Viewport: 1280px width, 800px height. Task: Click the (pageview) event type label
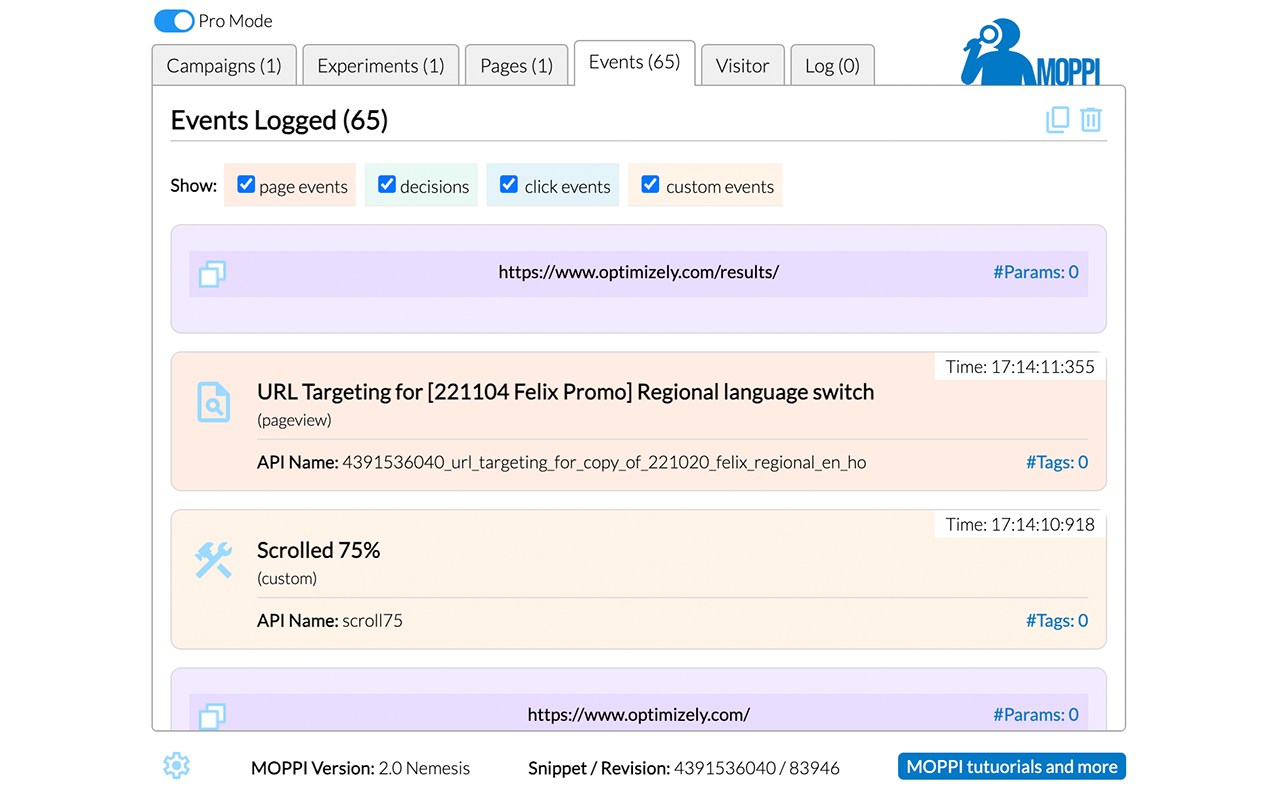(294, 420)
